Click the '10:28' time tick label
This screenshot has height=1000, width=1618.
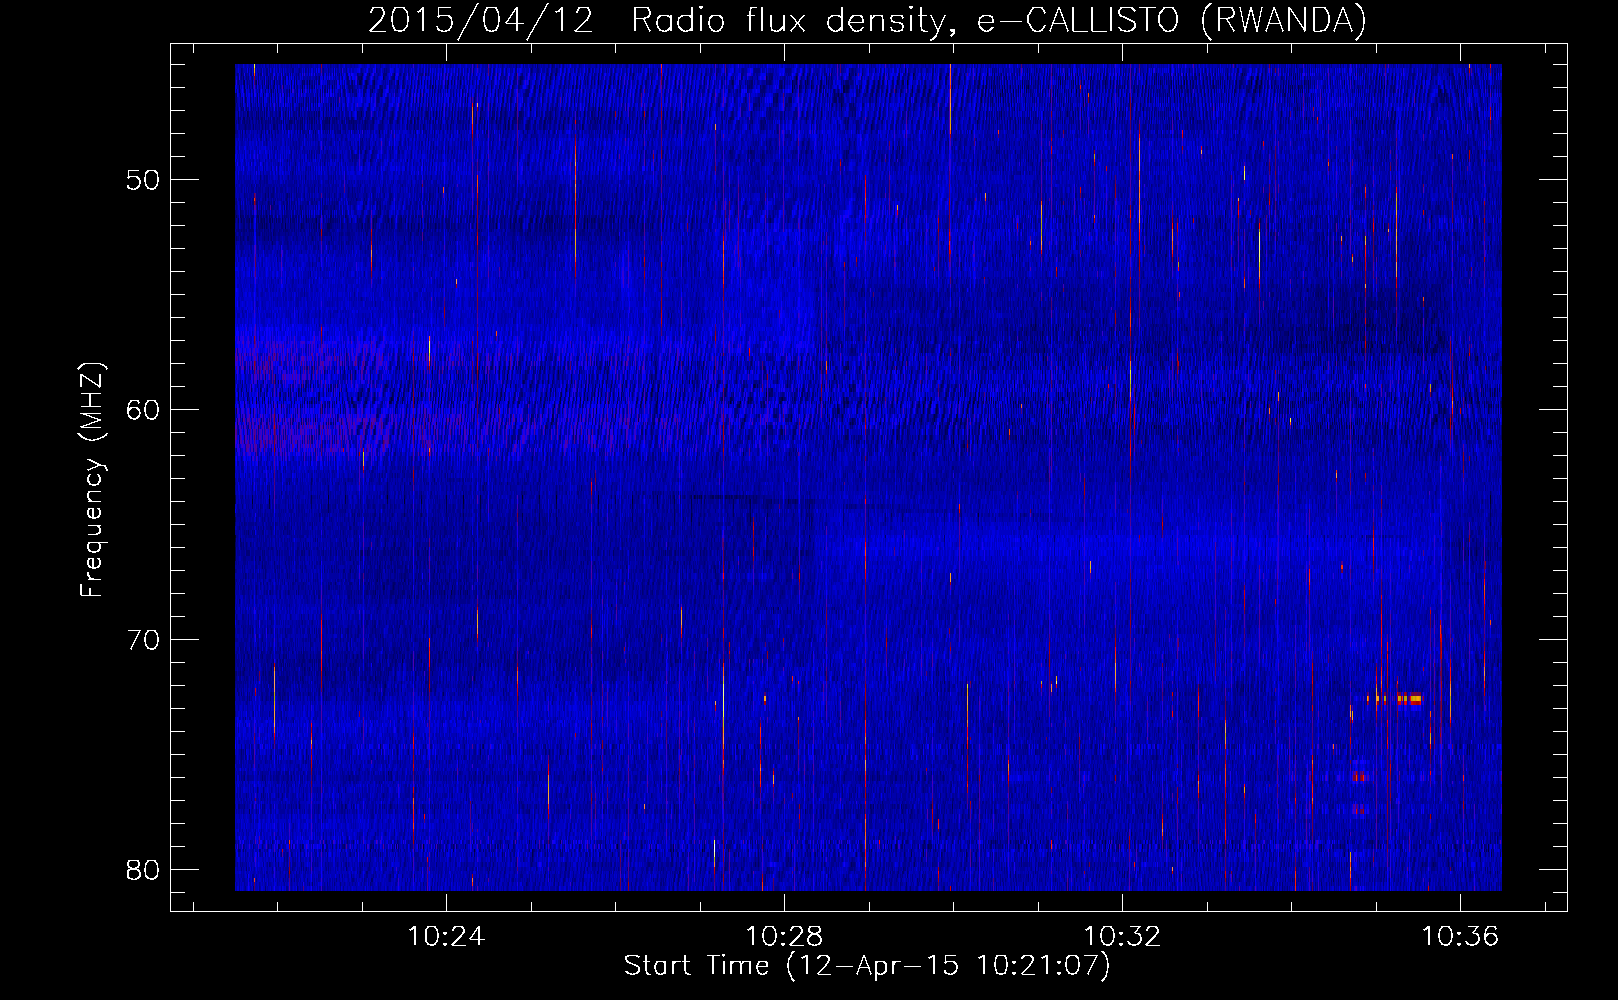click(x=784, y=936)
